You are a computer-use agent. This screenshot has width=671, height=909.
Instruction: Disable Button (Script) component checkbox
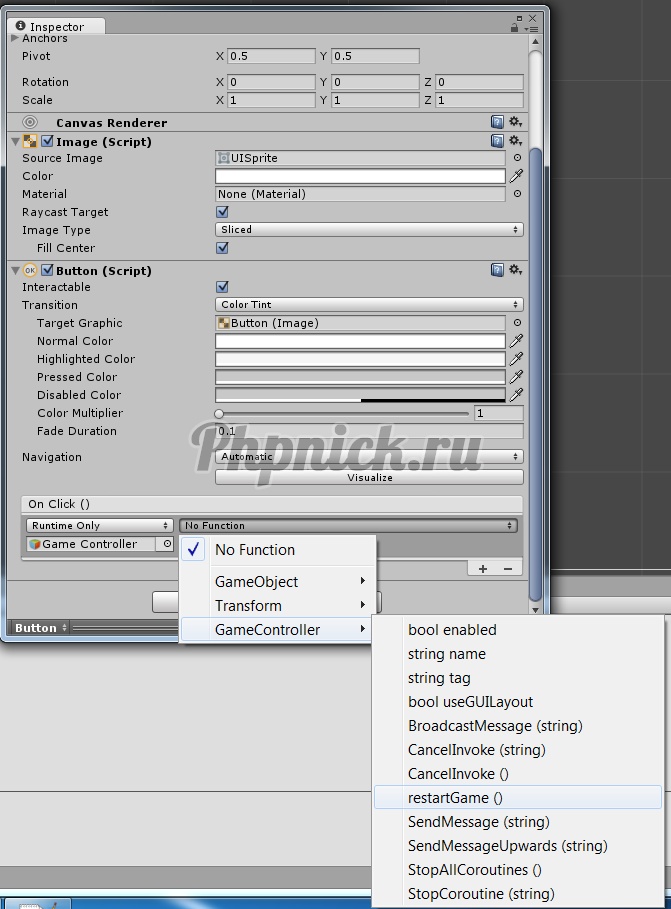[x=48, y=271]
